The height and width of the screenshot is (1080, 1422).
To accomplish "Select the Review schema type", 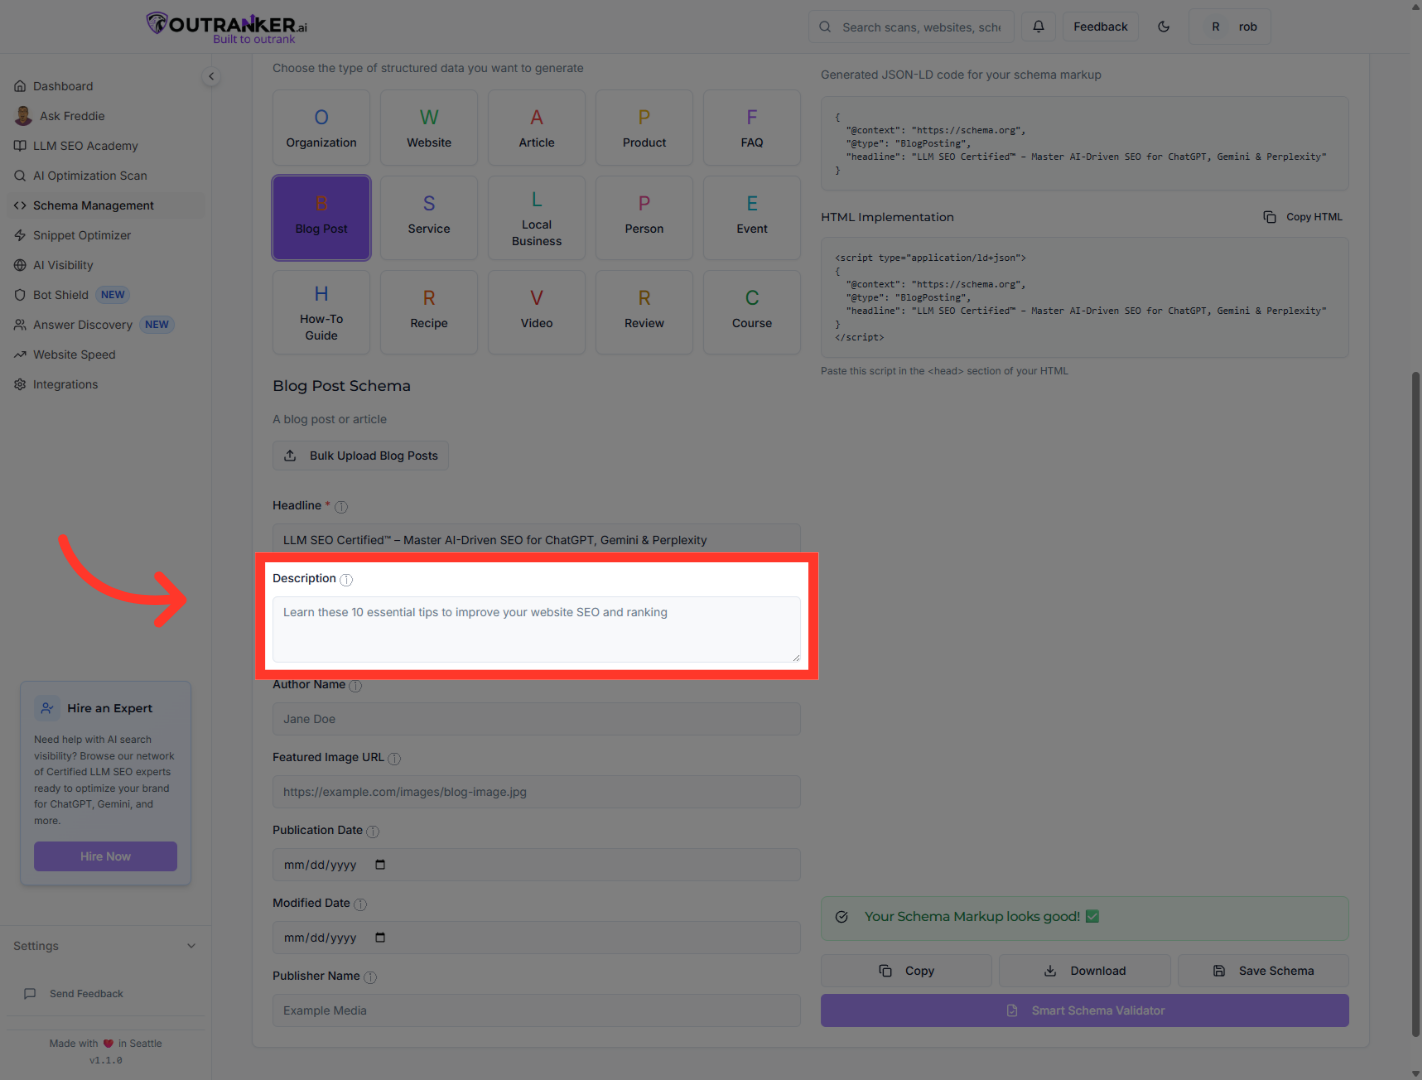I will point(644,312).
